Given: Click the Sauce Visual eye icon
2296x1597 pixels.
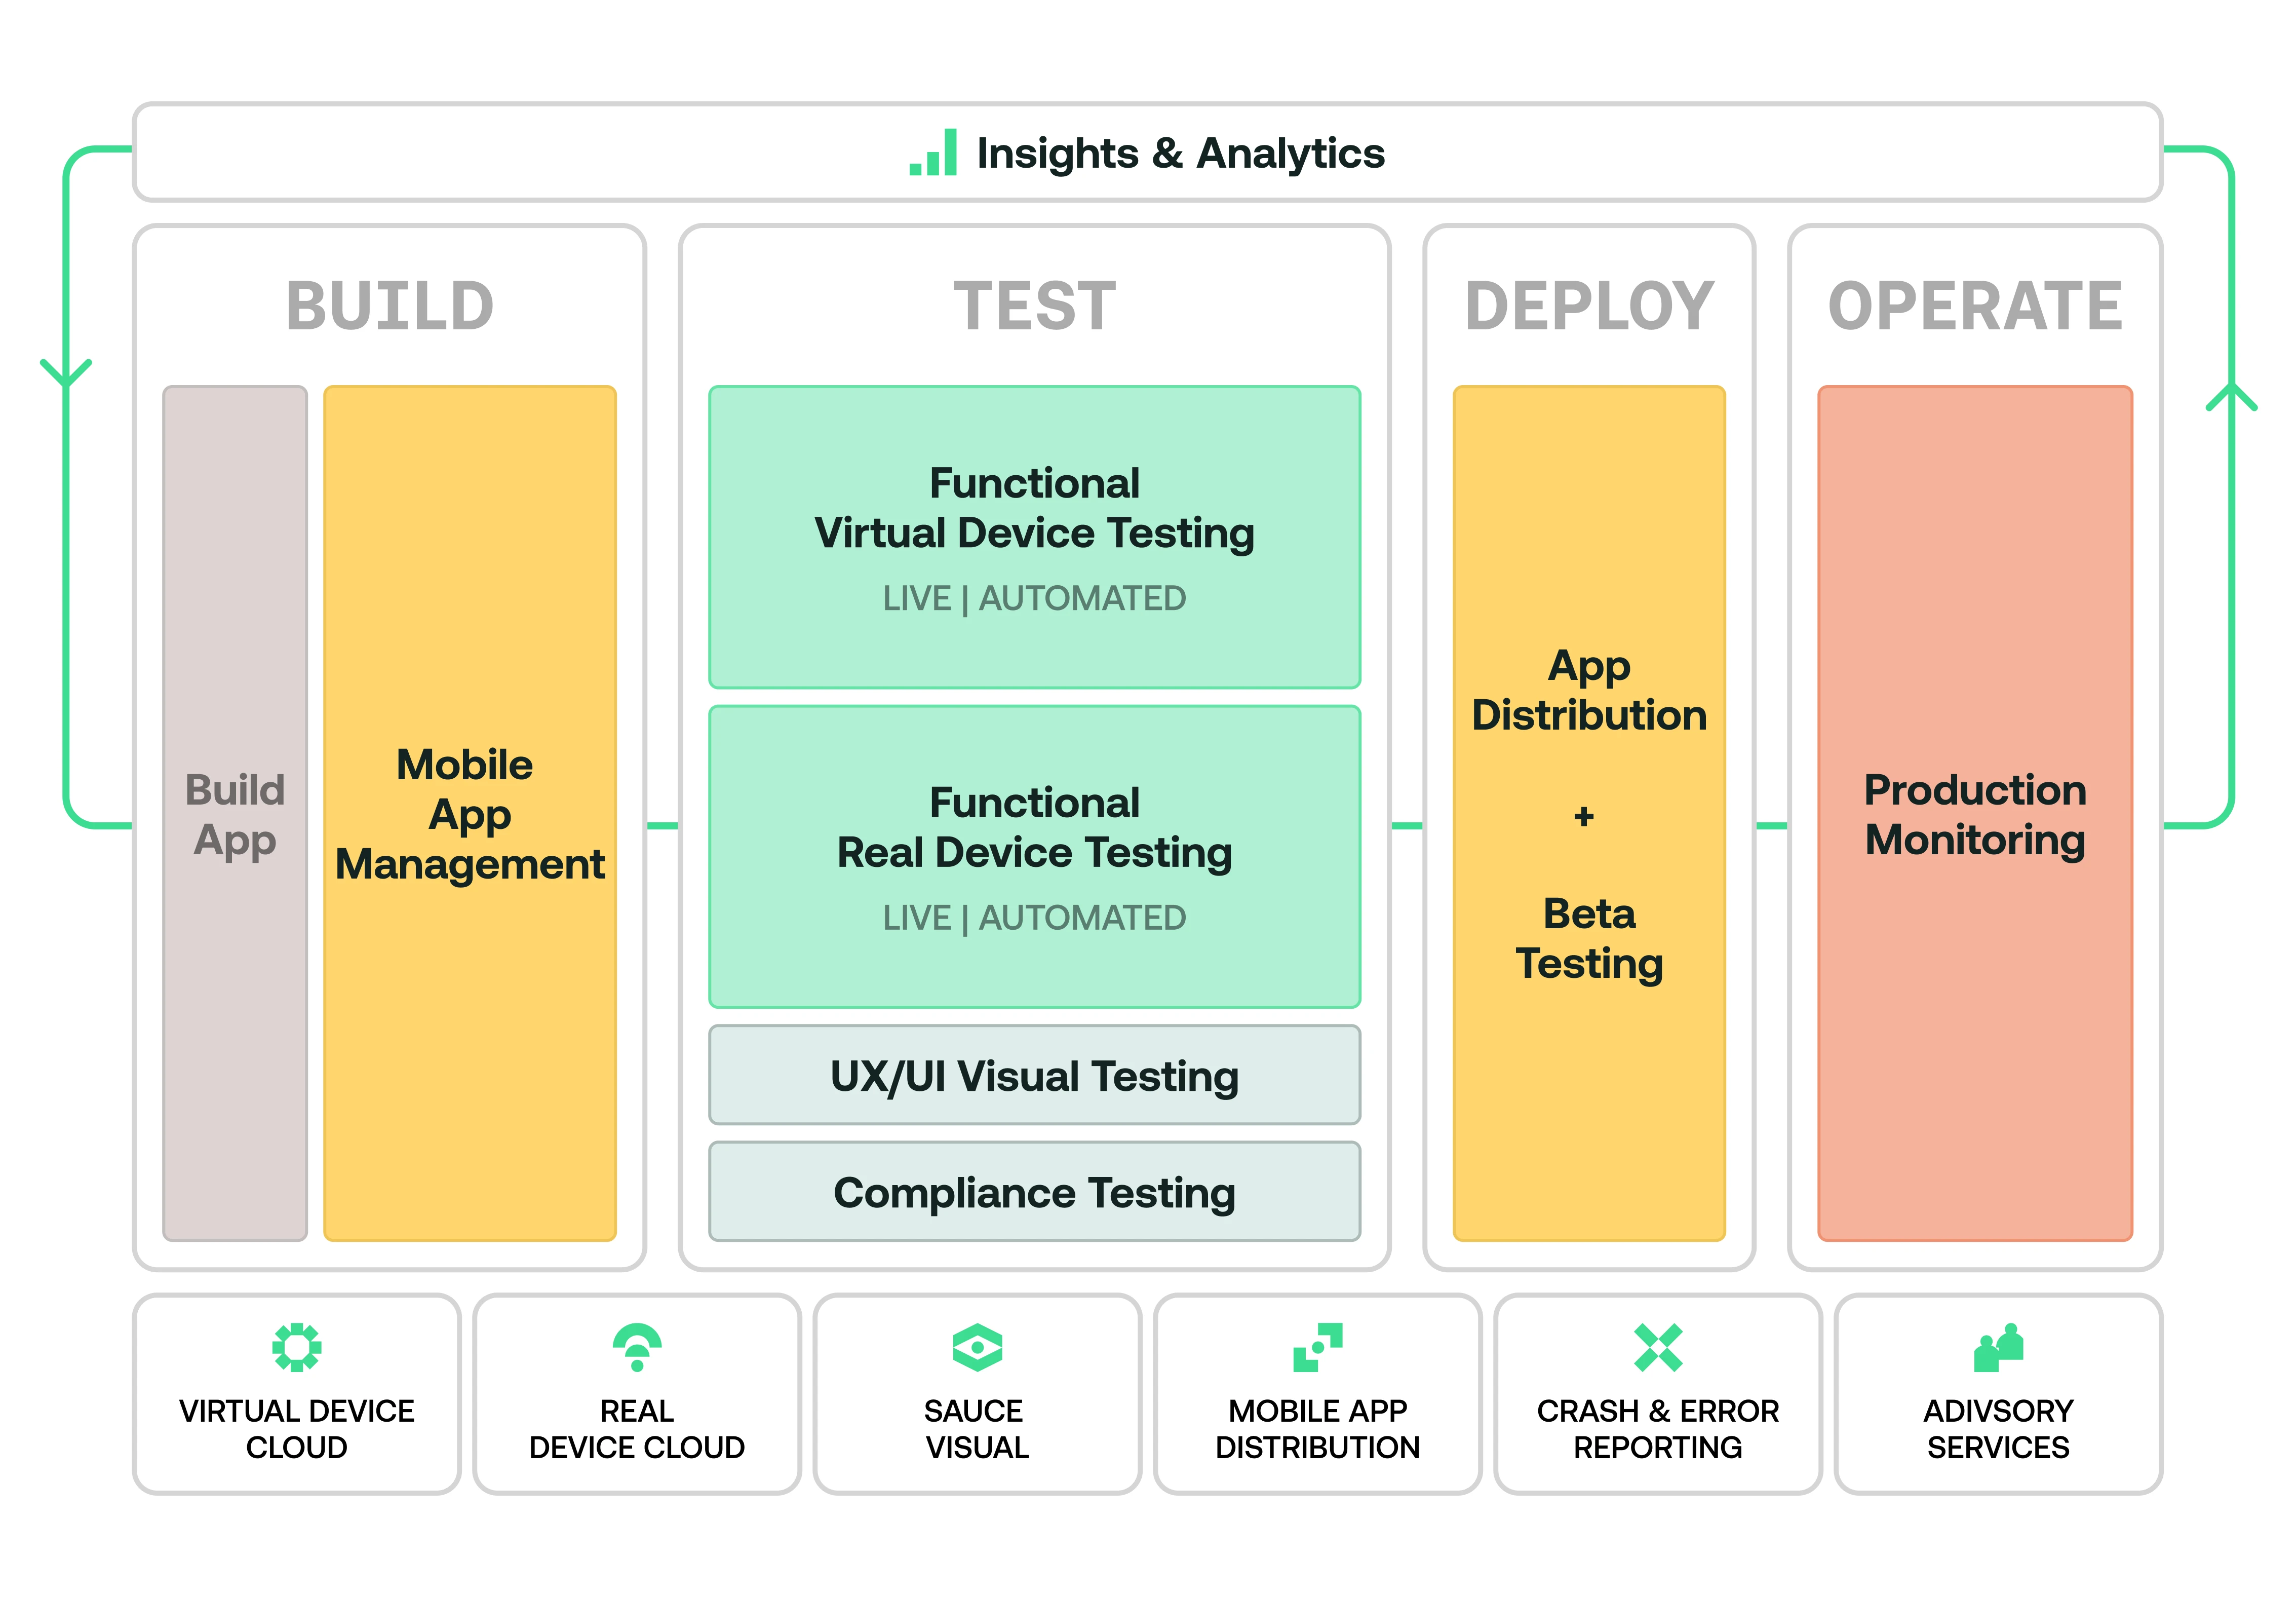Looking at the screenshot, I should click(x=977, y=1347).
